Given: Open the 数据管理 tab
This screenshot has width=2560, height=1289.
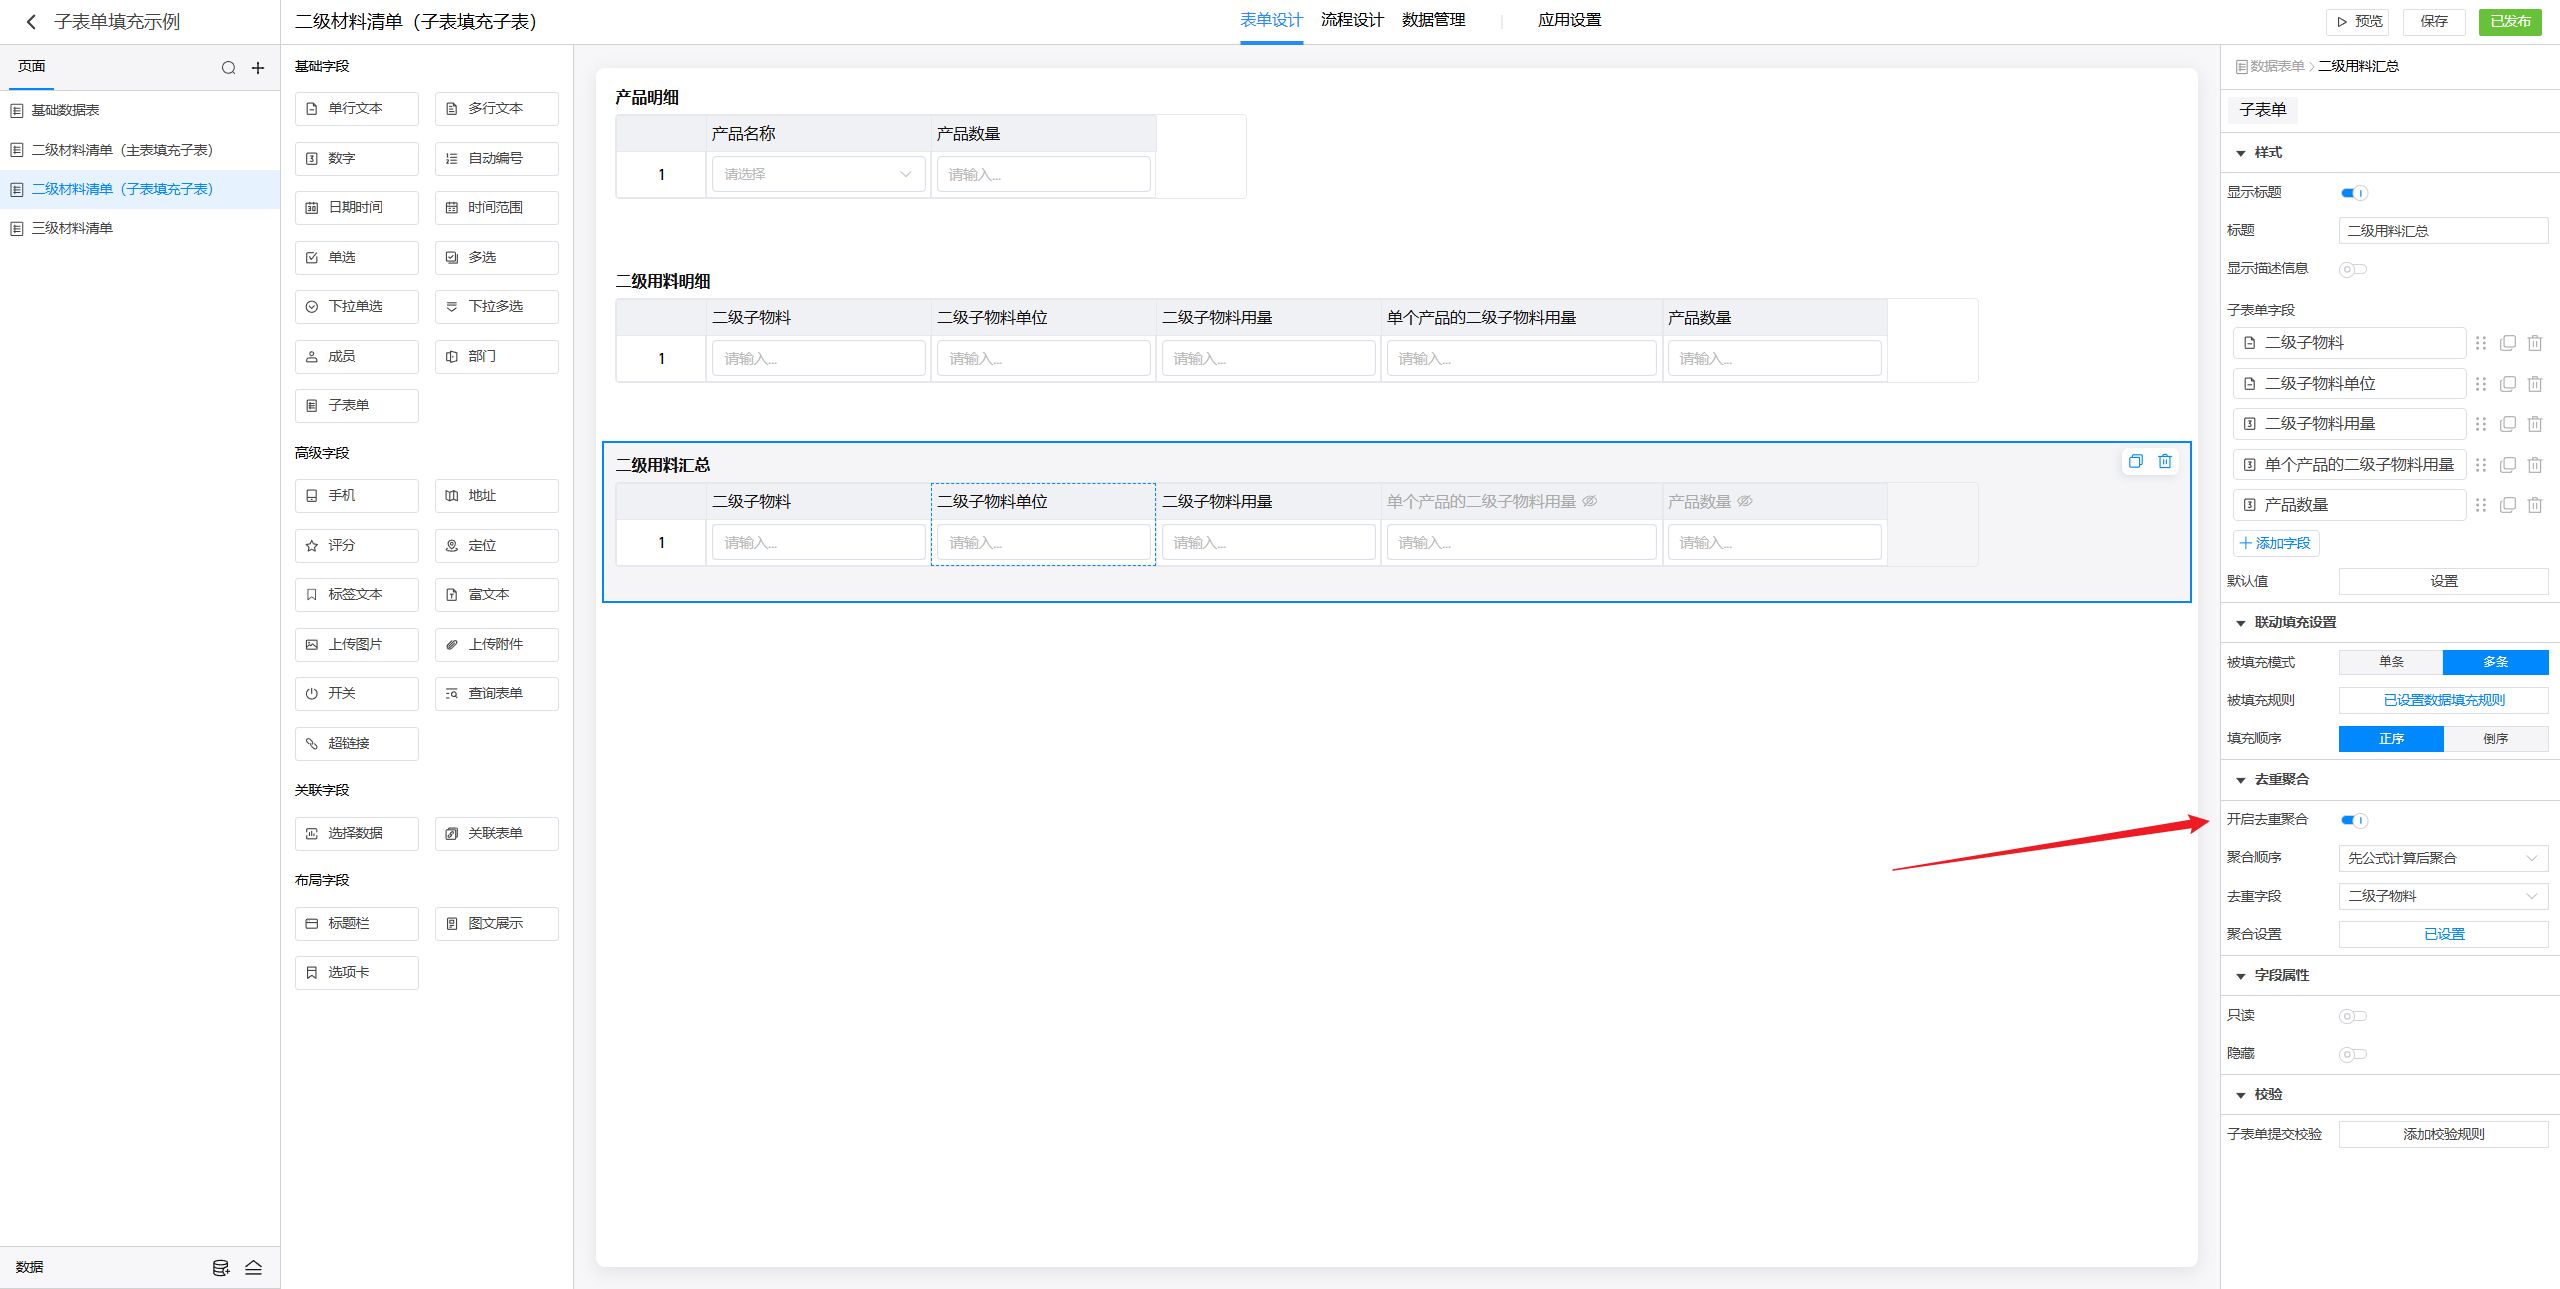Looking at the screenshot, I should point(1433,20).
